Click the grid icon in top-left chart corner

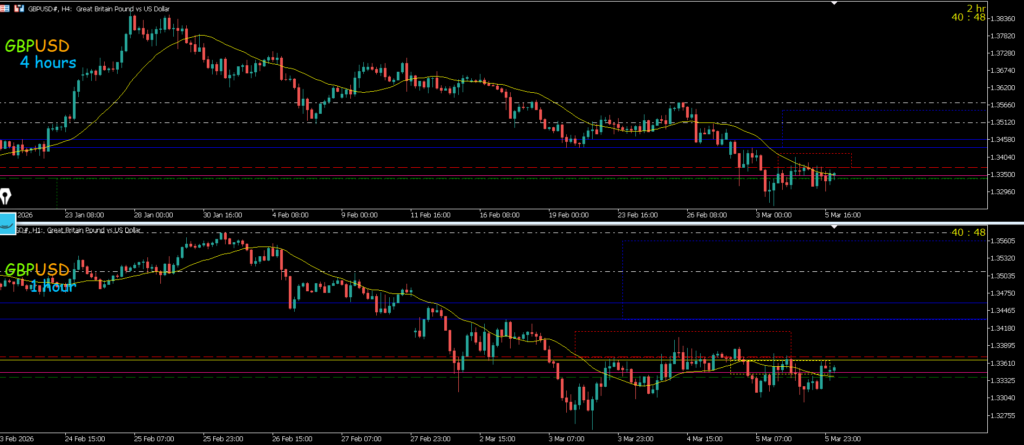click(6, 6)
